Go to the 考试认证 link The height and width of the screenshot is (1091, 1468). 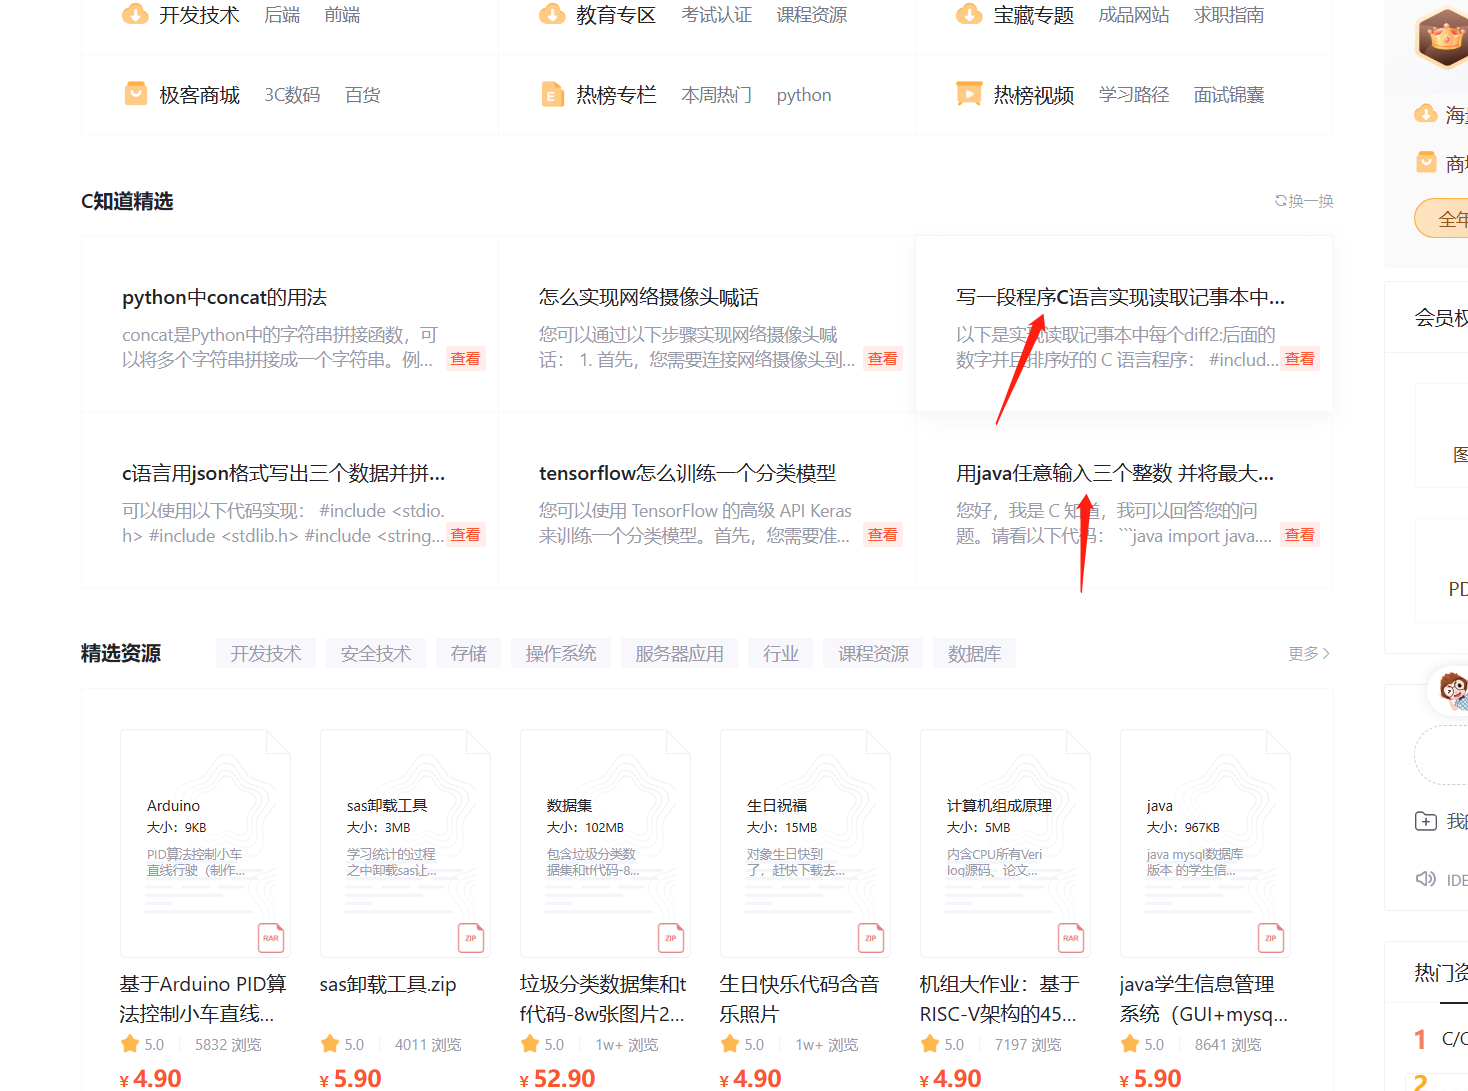pos(717,15)
